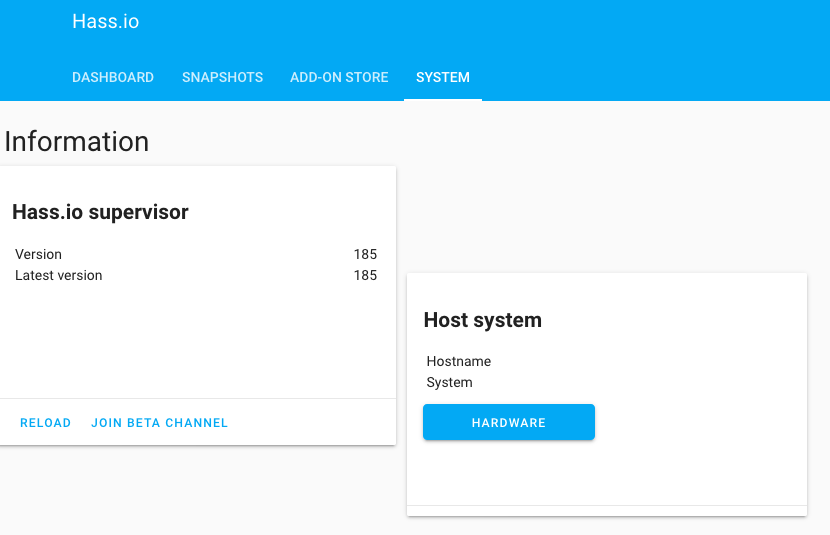Viewport: 830px width, 535px height.
Task: Click the System label in Host system
Action: 449,383
